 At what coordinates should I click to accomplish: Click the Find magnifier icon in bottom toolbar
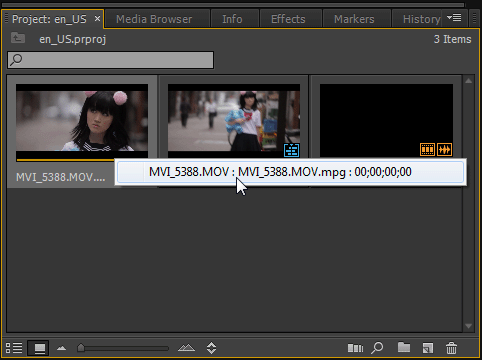click(x=377, y=348)
